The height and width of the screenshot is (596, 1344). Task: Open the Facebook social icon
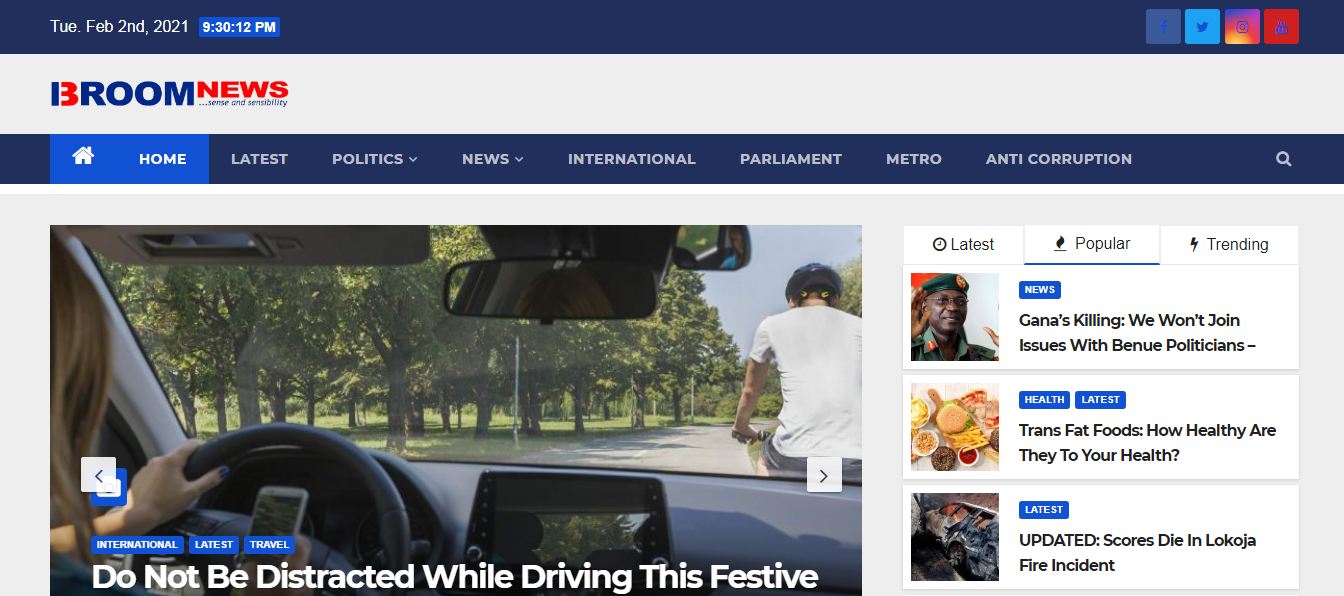(x=1163, y=27)
